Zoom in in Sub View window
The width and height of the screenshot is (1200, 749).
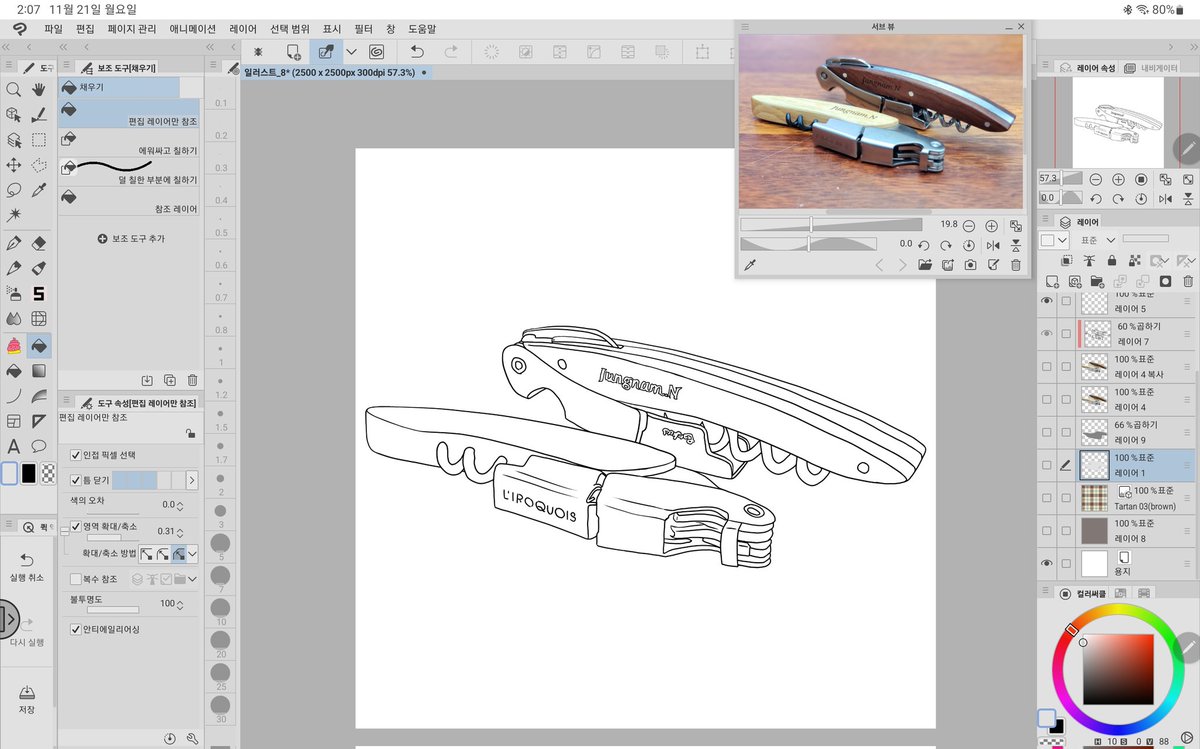[x=991, y=226]
